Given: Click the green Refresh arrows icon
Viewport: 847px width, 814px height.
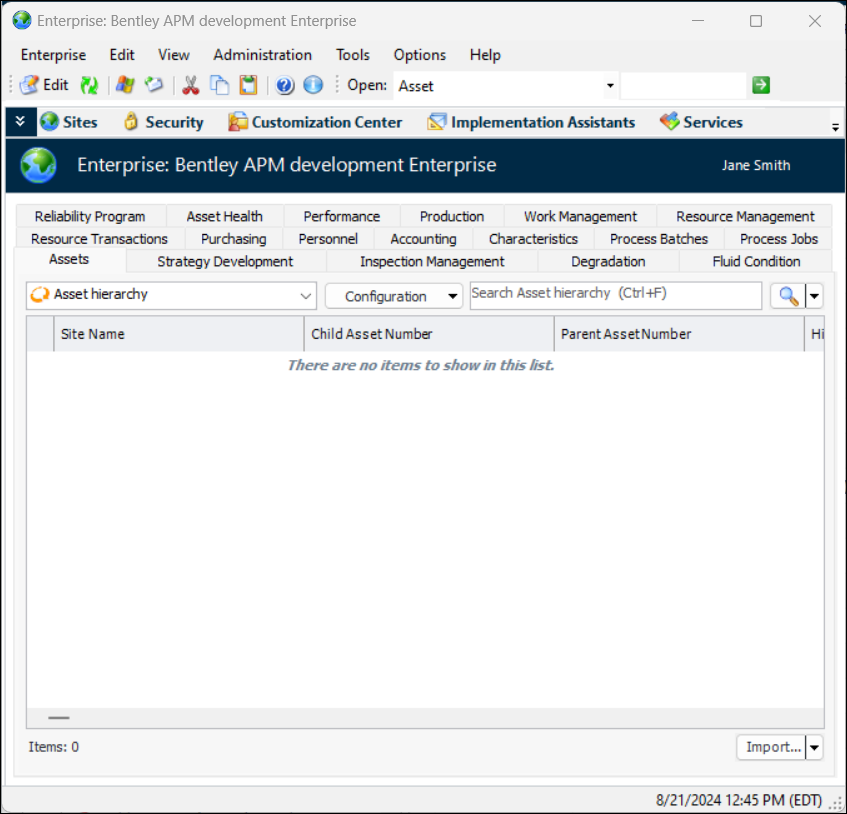Looking at the screenshot, I should (x=89, y=85).
